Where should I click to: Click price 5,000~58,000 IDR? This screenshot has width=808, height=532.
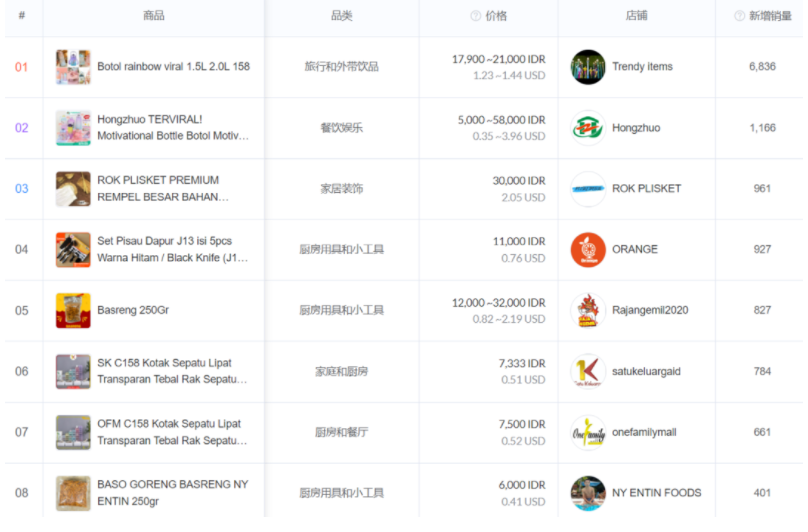tap(501, 120)
